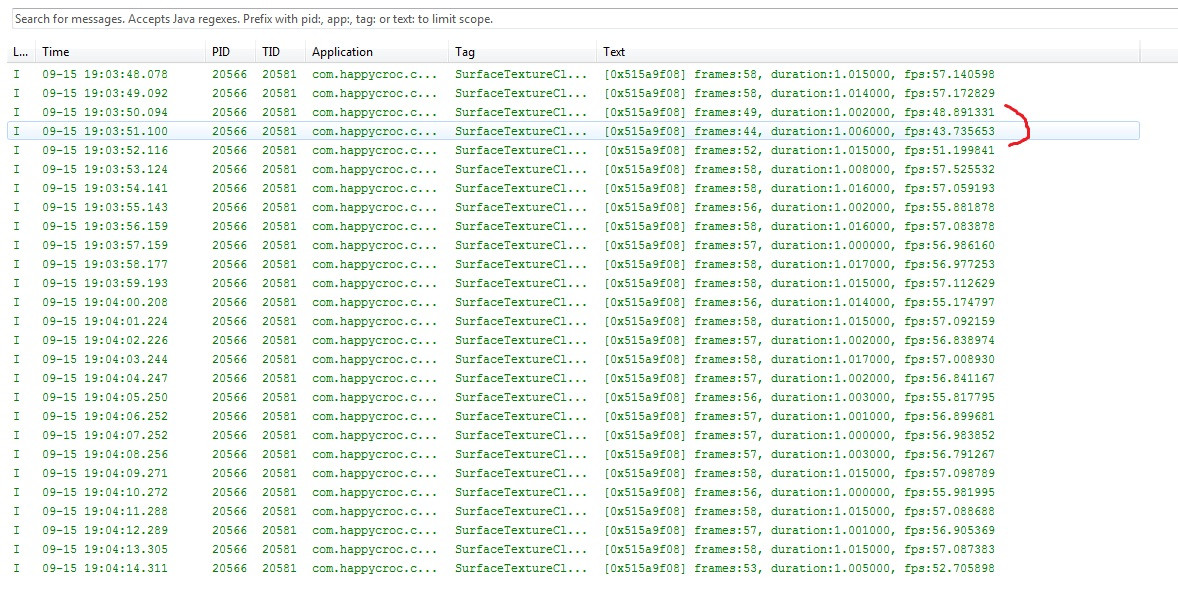The image size is (1178, 592).
Task: Select log row timestamped 19:03:55.143
Action: tap(574, 207)
